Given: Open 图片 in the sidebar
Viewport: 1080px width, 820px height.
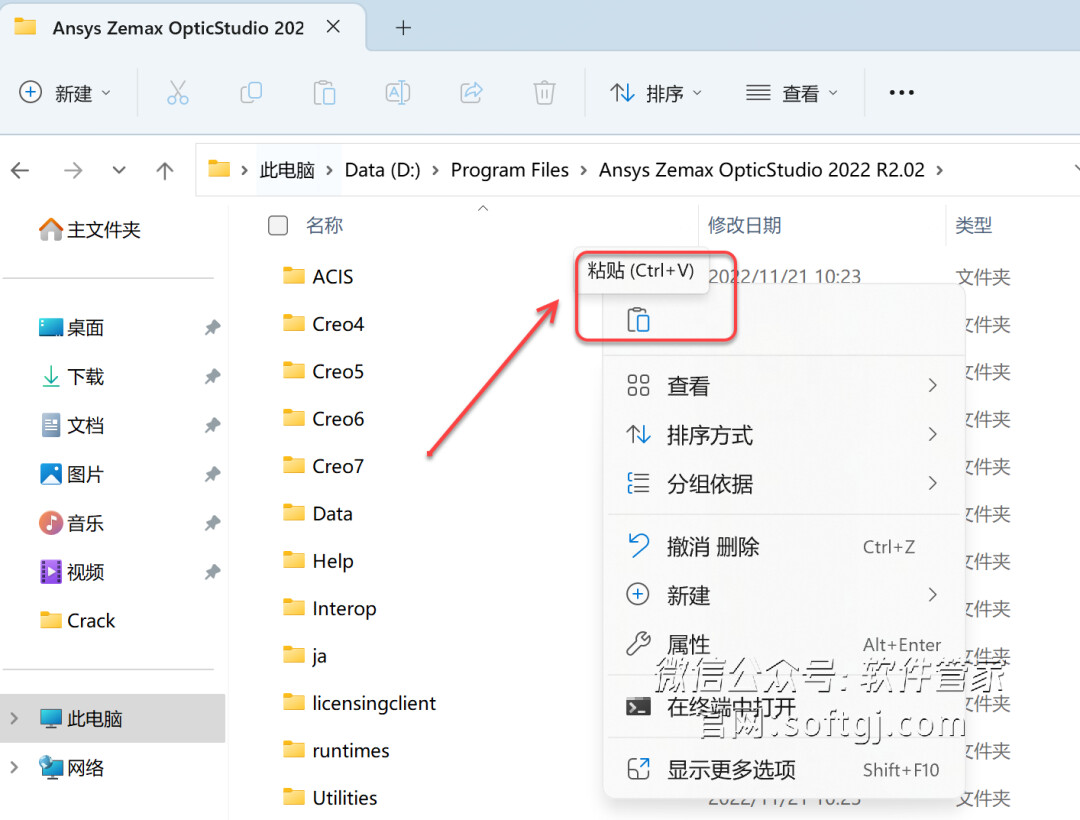Looking at the screenshot, I should (72, 474).
